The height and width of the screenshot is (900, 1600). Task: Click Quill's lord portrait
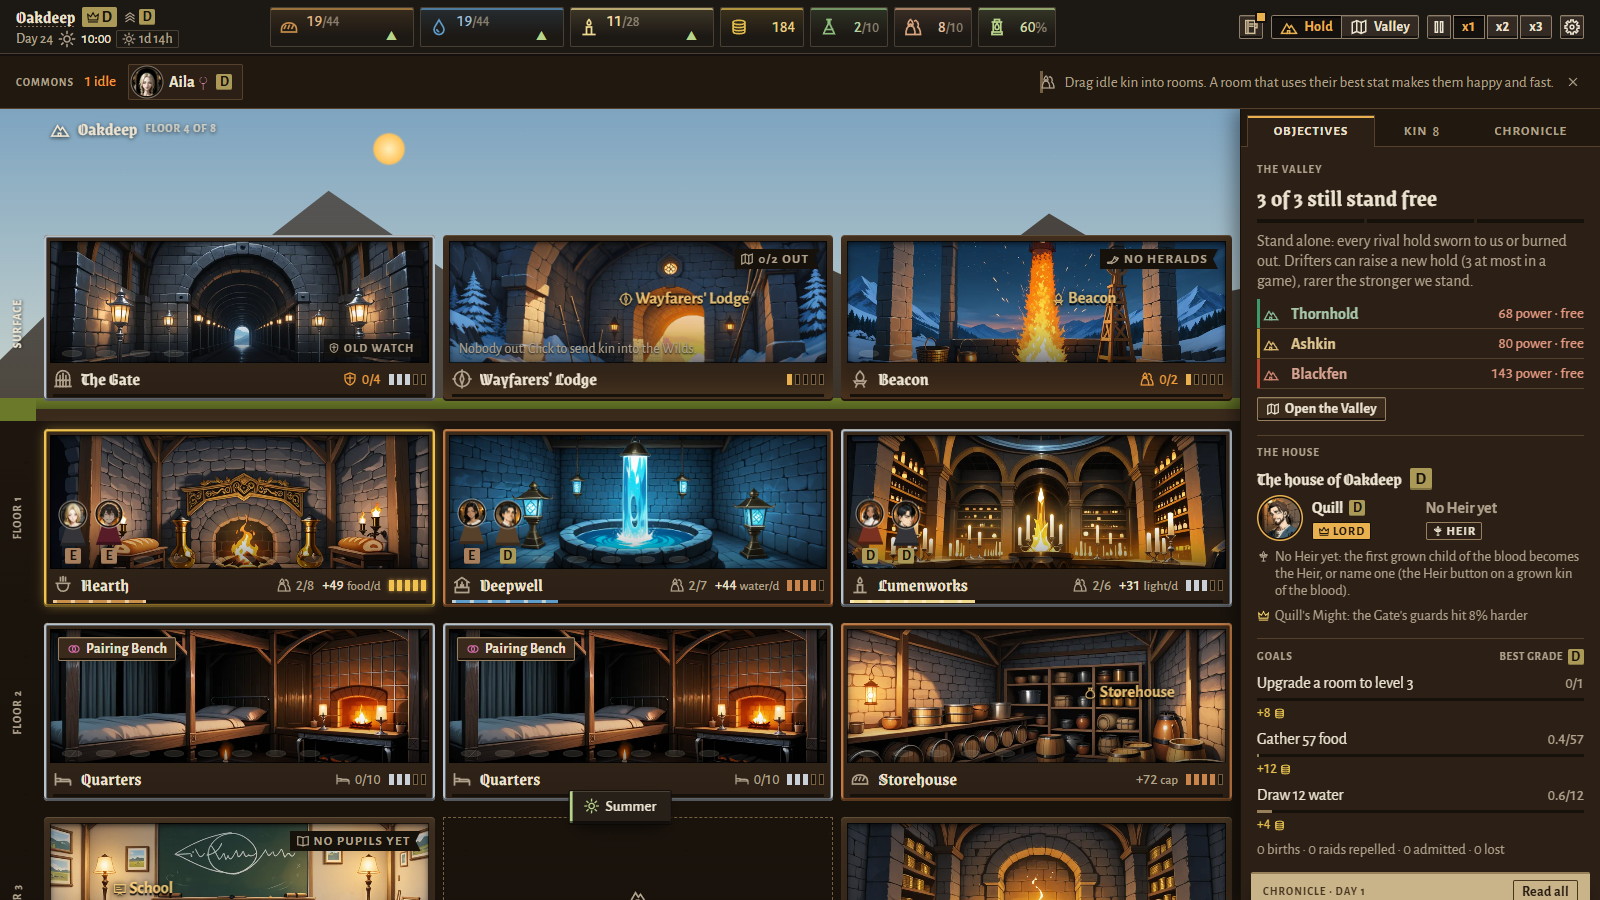[x=1279, y=518]
